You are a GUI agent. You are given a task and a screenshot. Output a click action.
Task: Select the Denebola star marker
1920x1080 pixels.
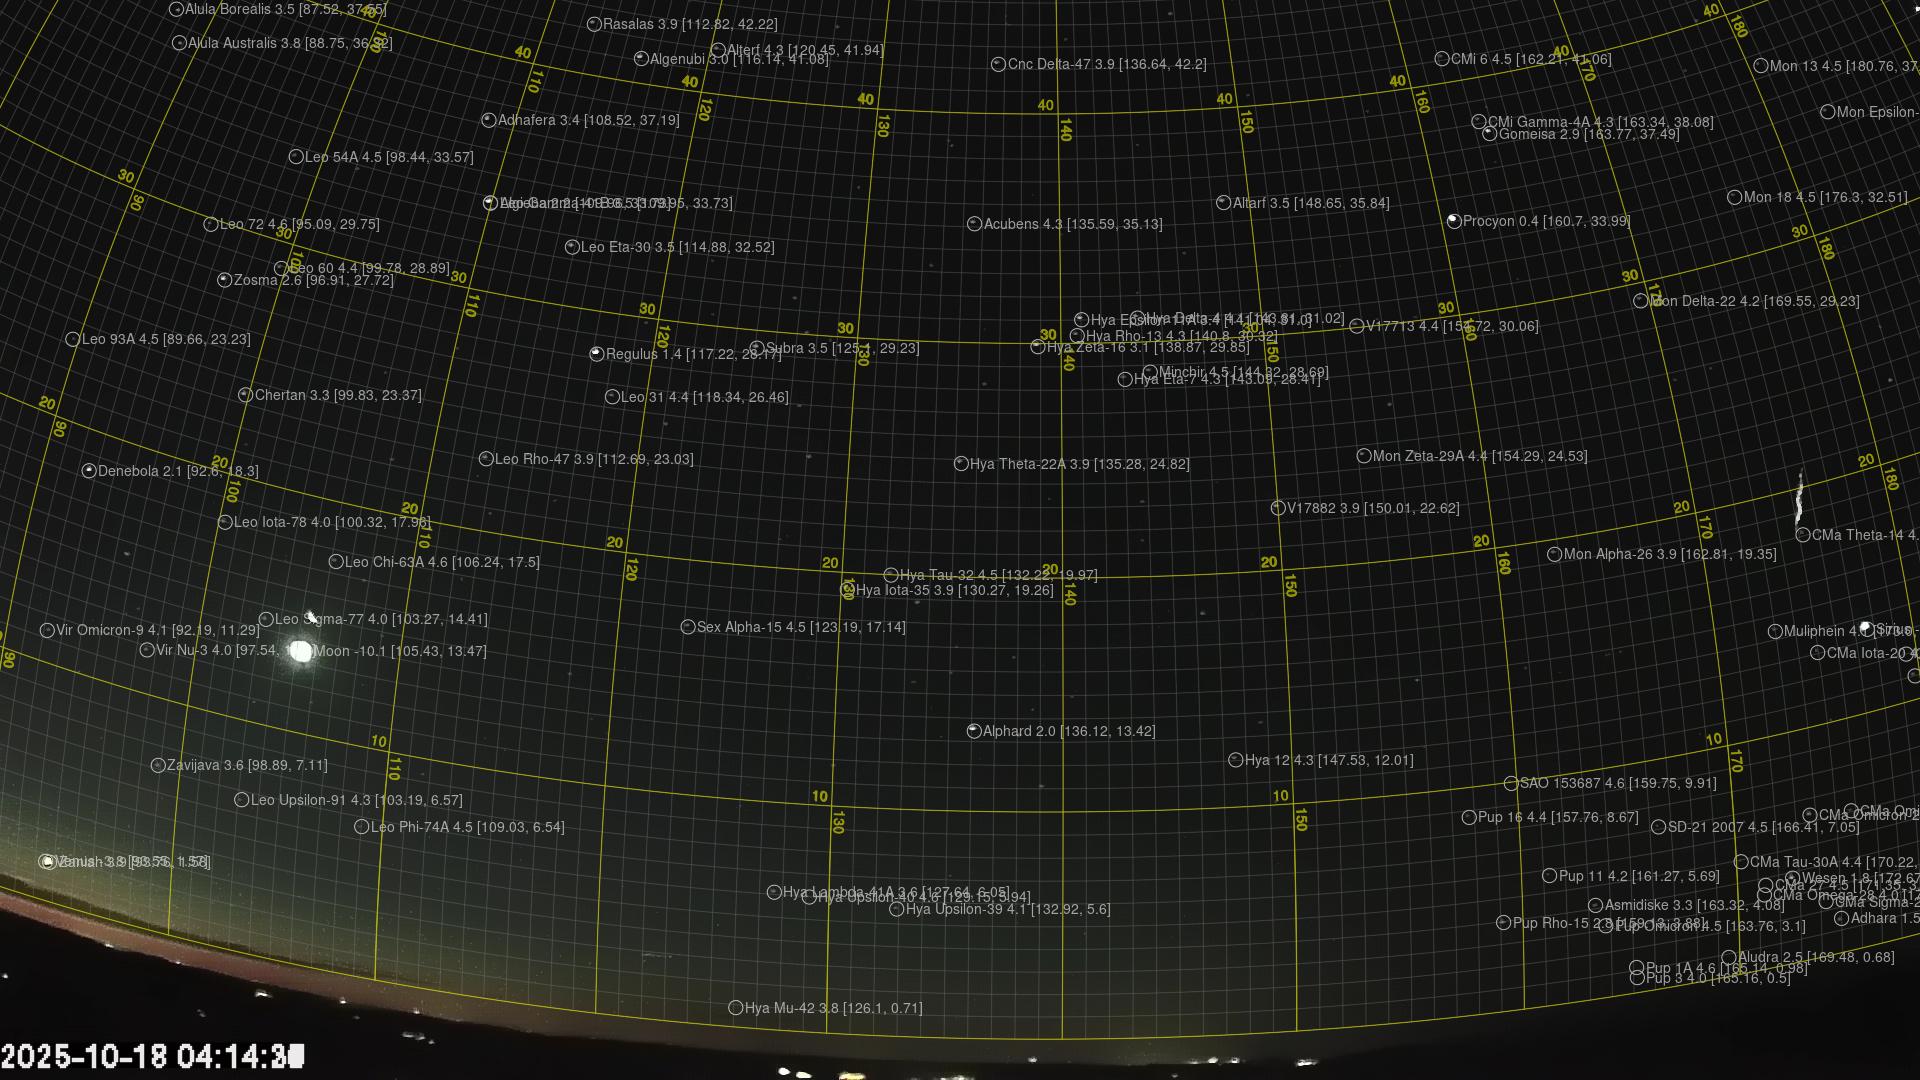tap(89, 471)
